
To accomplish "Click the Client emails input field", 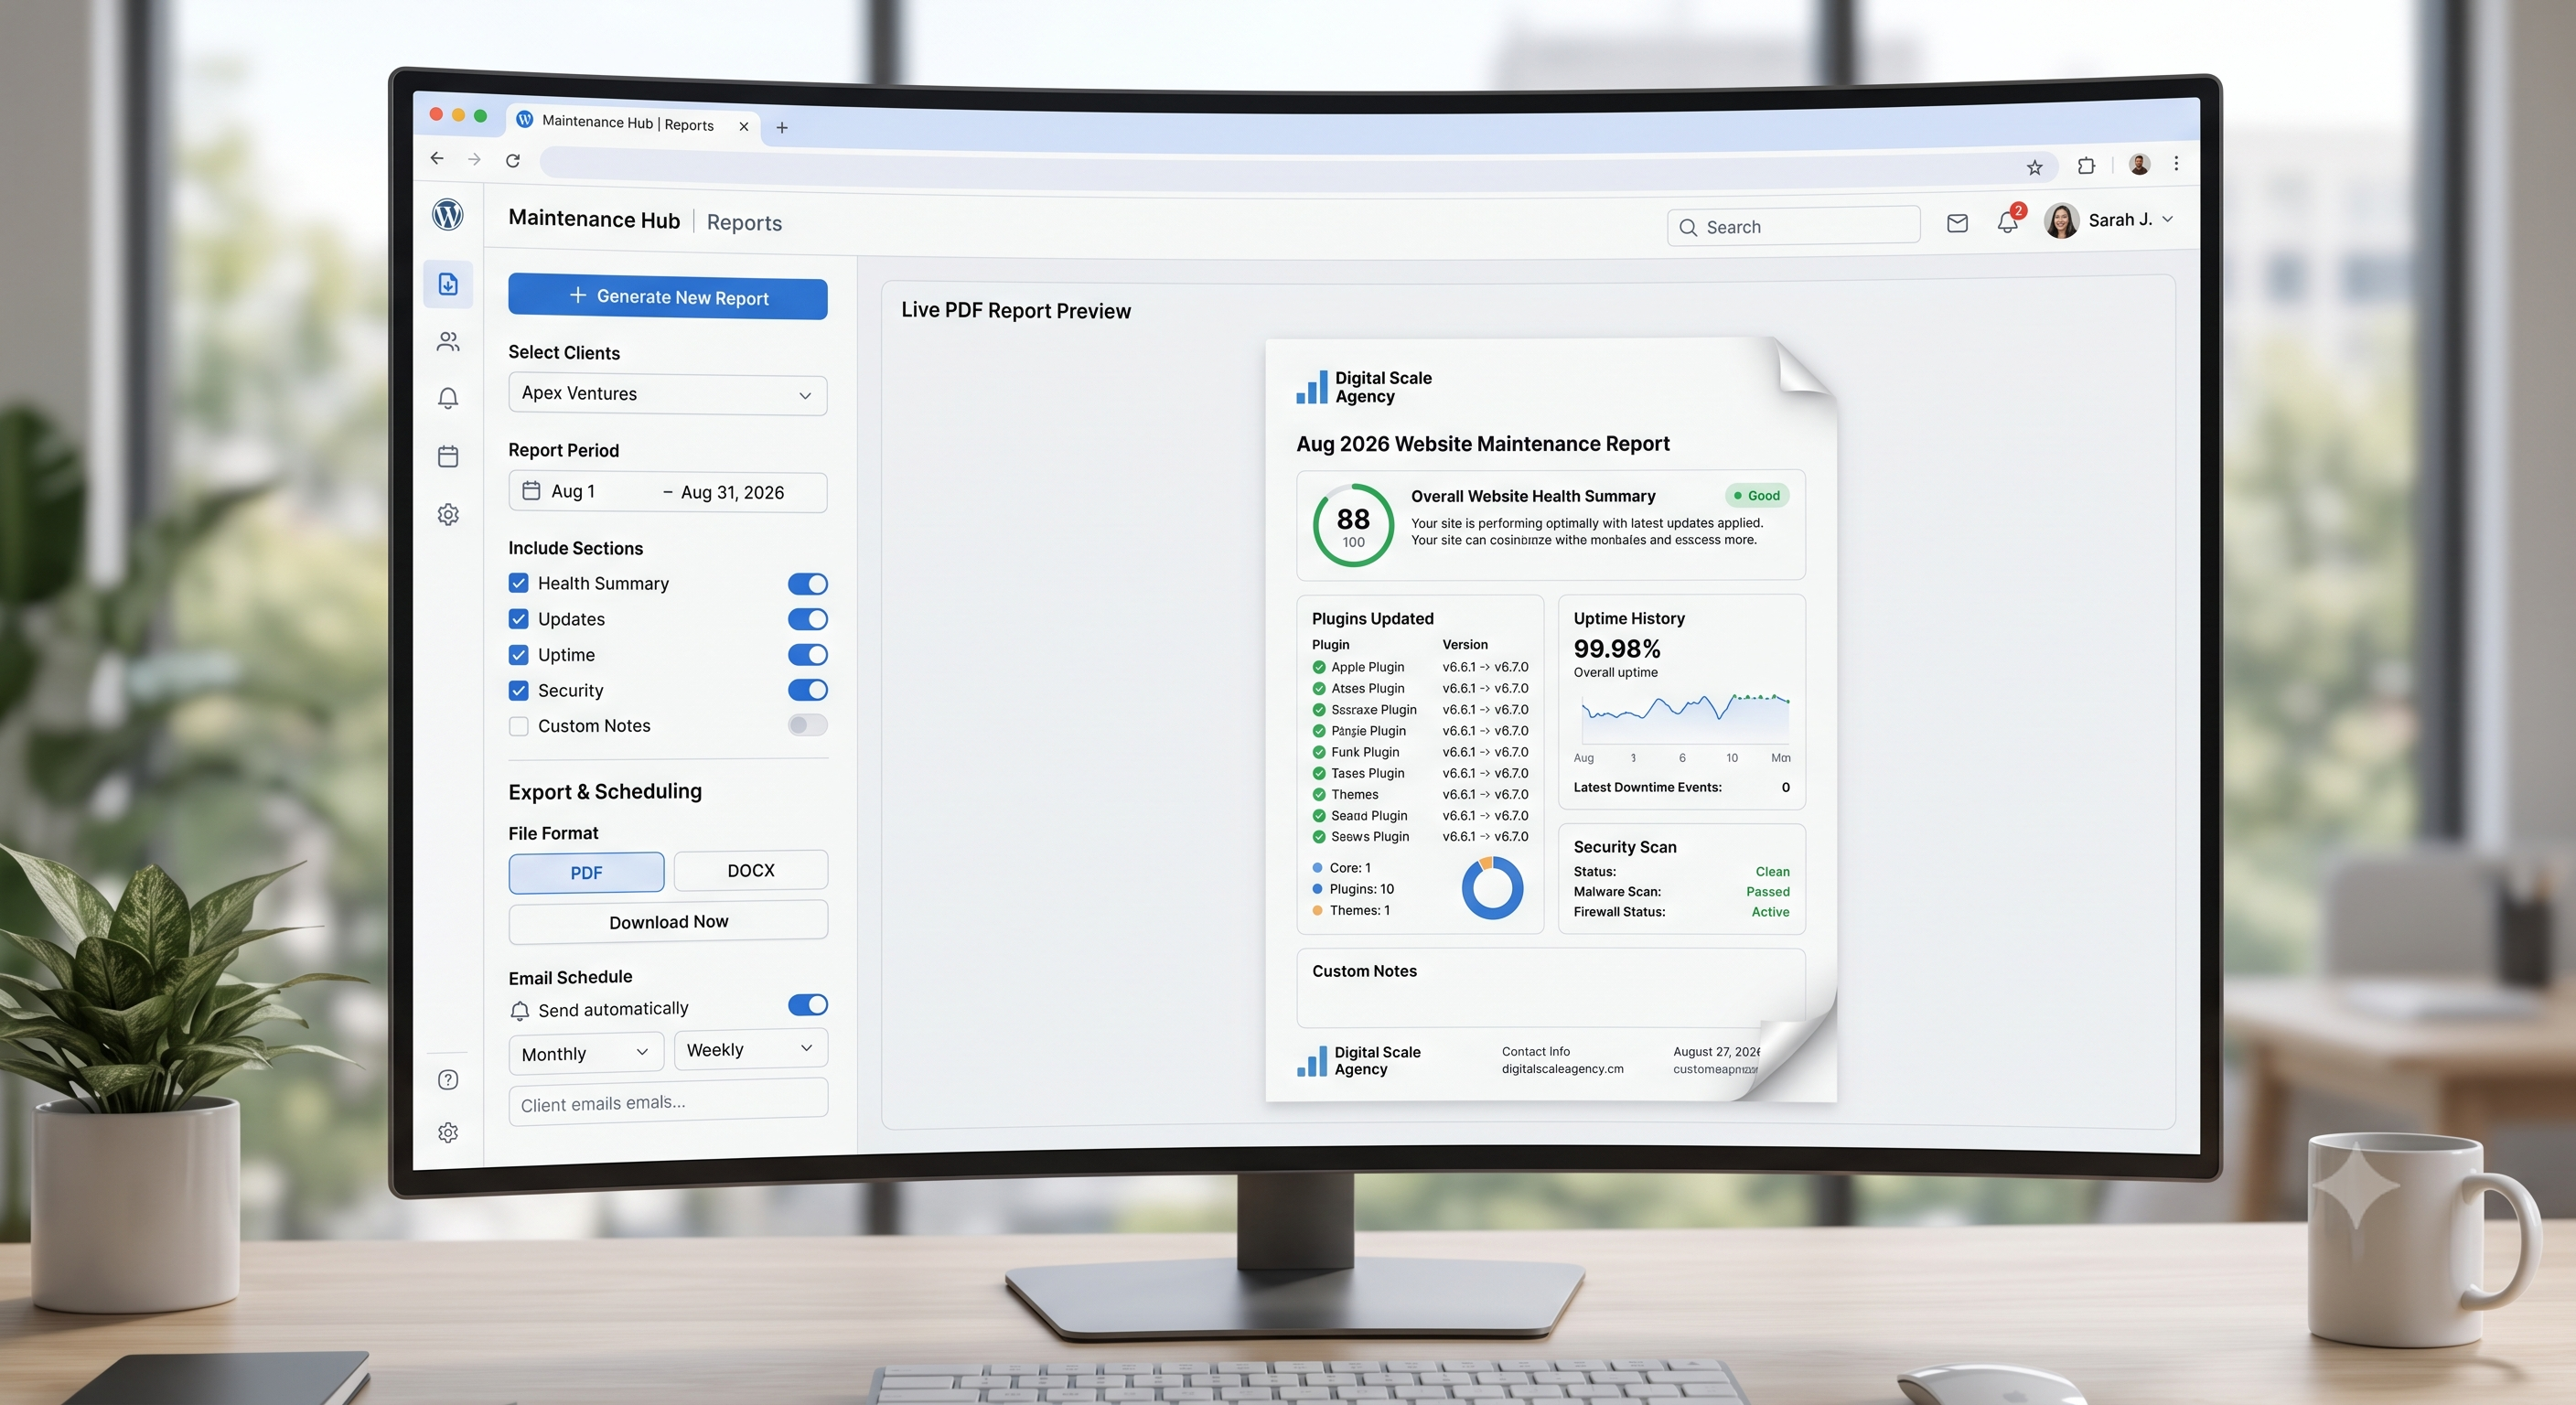I will 668,1102.
